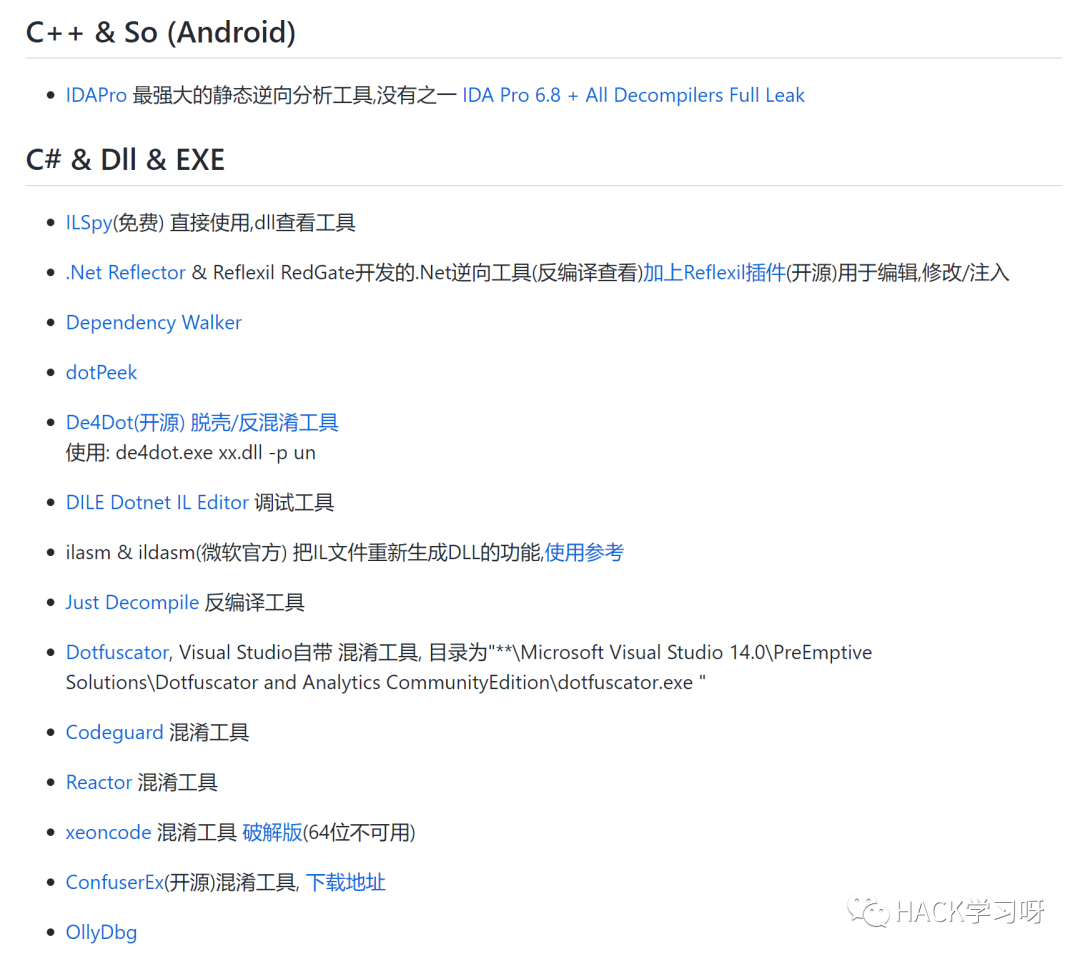Image resolution: width=1080 pixels, height=959 pixels.
Task: Go to the dotPeek link
Action: point(101,373)
